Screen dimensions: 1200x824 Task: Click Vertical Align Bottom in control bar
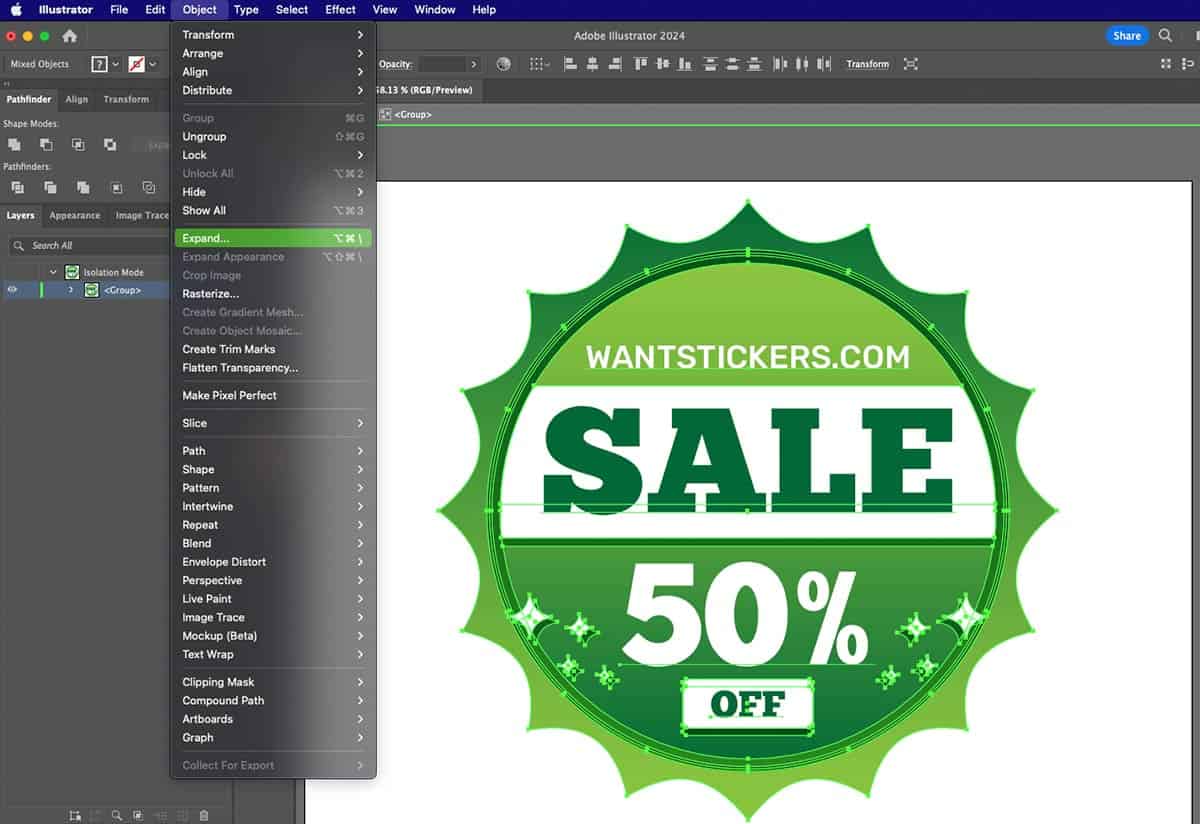685,64
